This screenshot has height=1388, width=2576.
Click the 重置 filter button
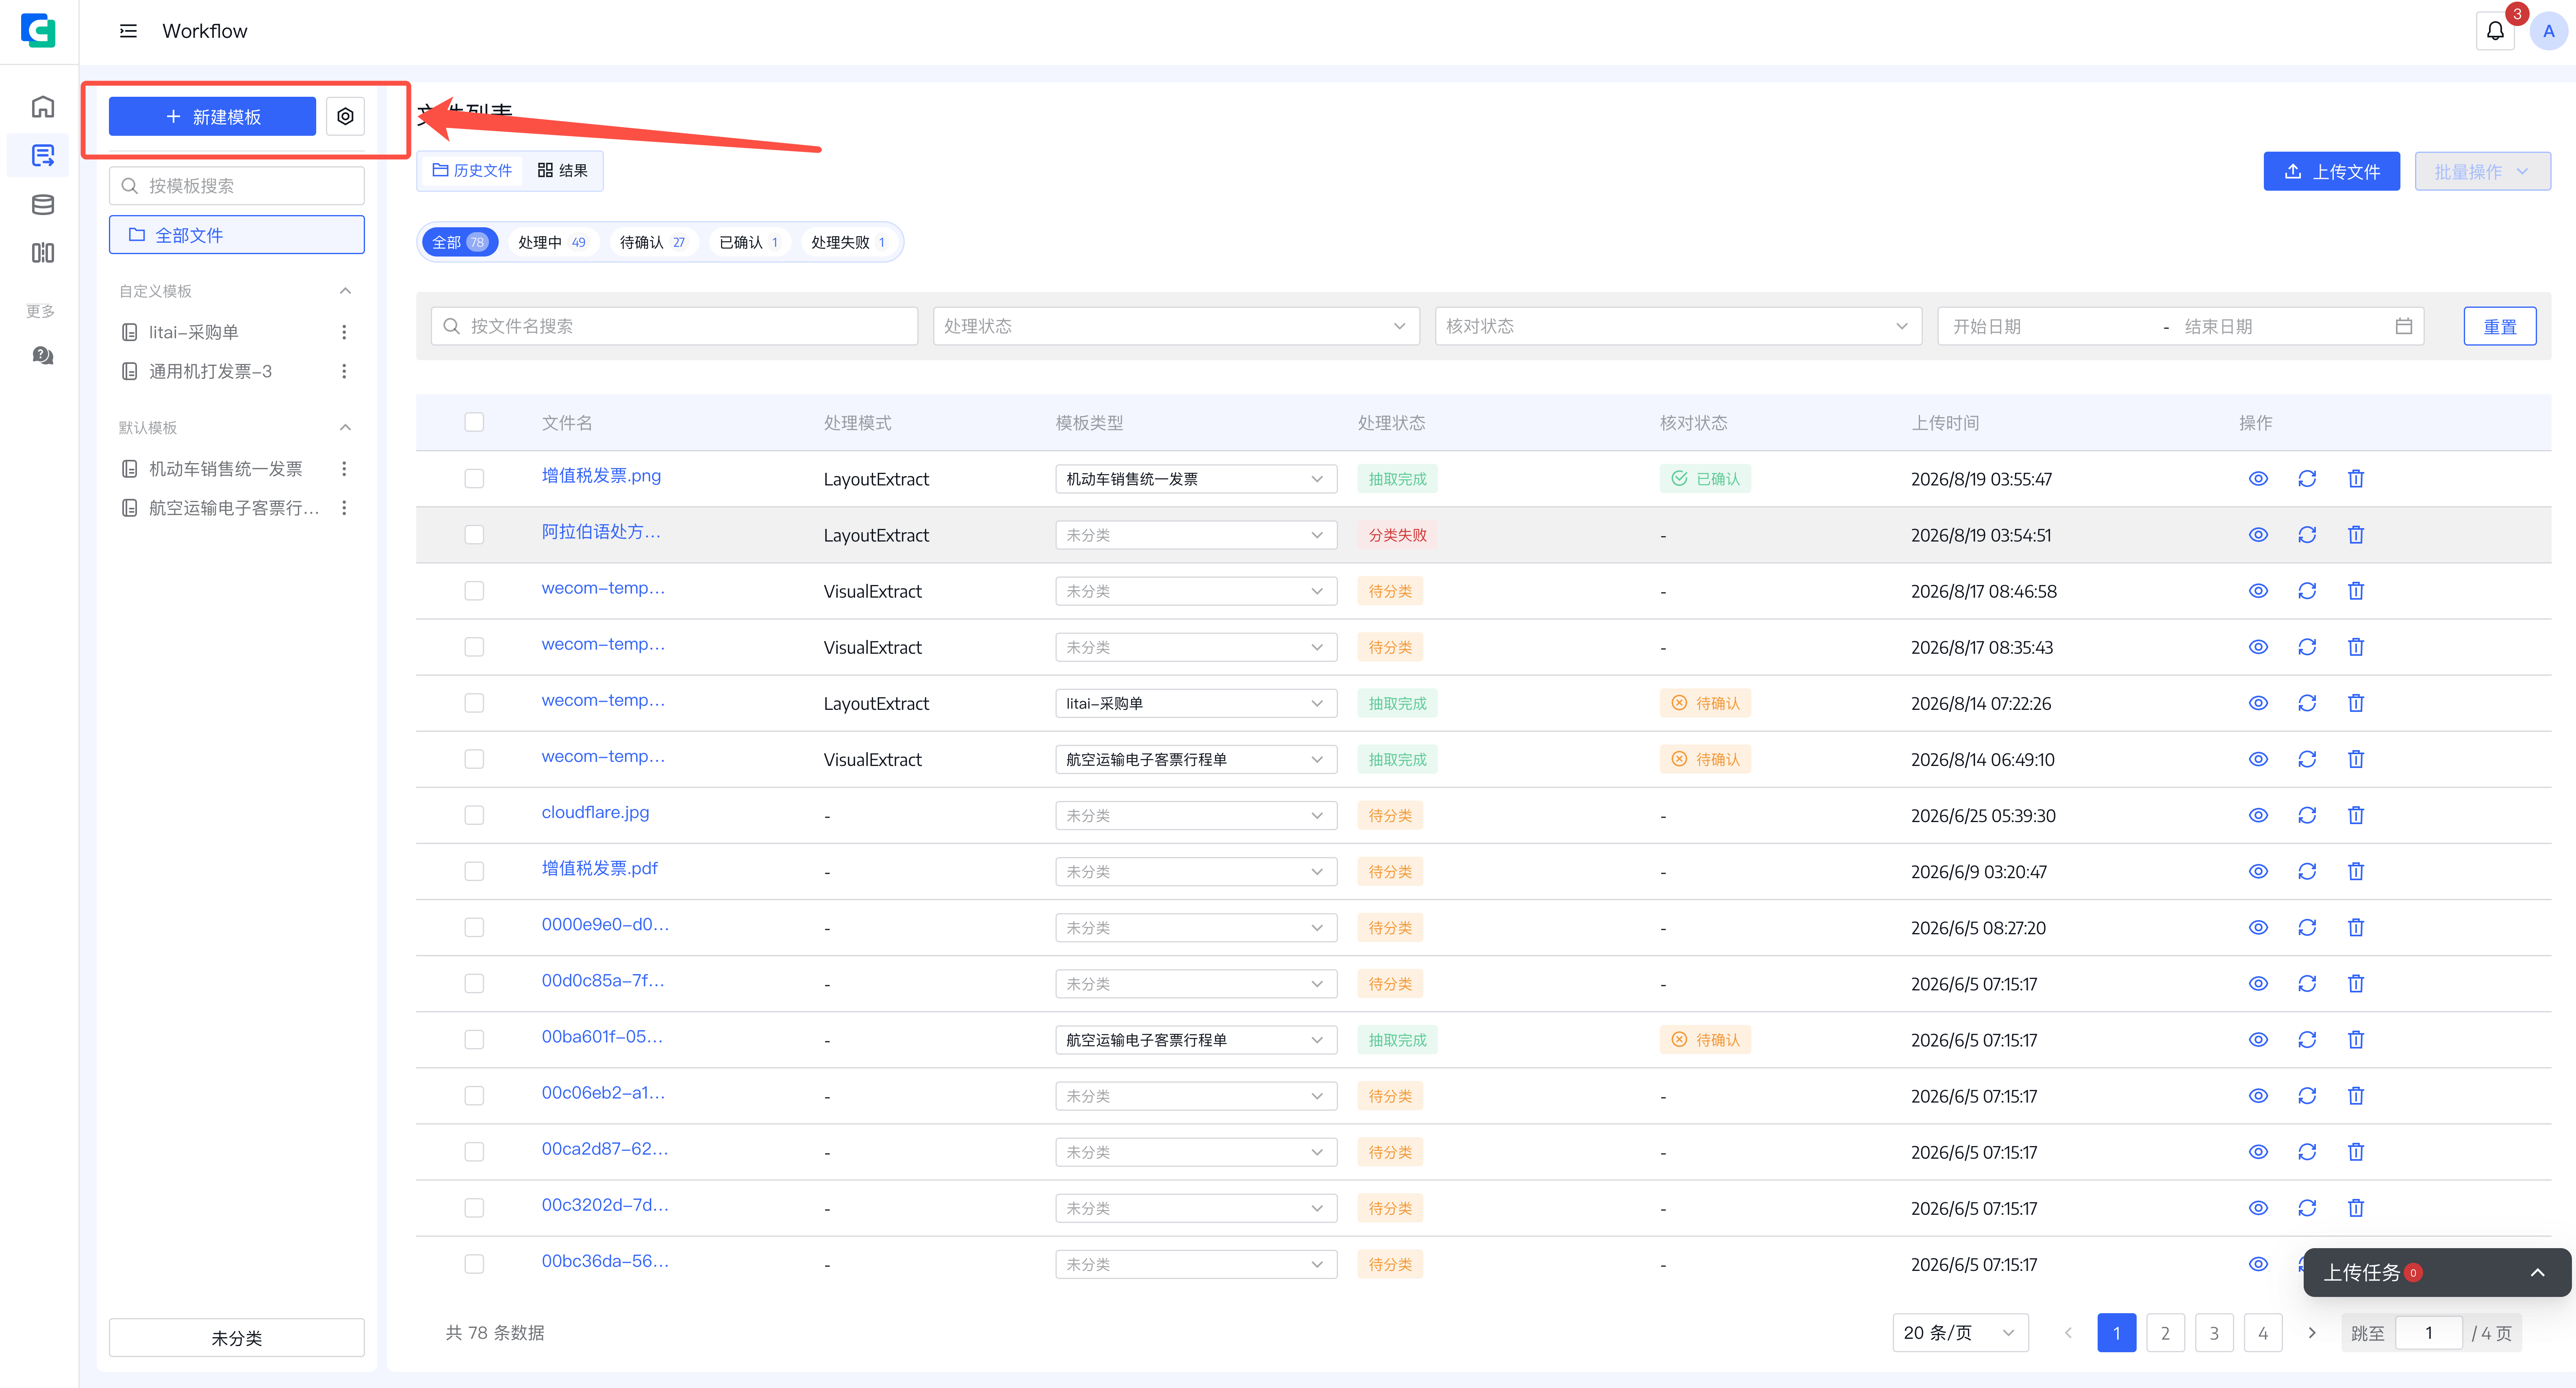pyautogui.click(x=2500, y=326)
